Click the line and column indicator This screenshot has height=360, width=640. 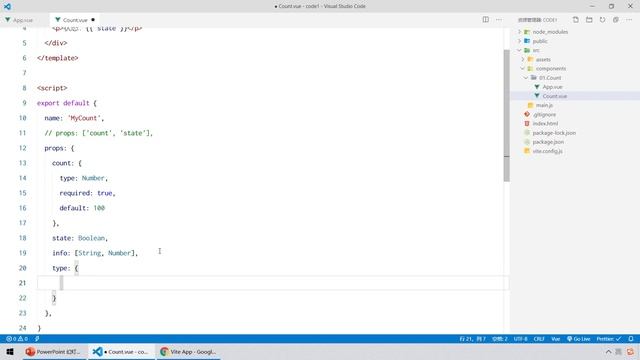(x=472, y=339)
